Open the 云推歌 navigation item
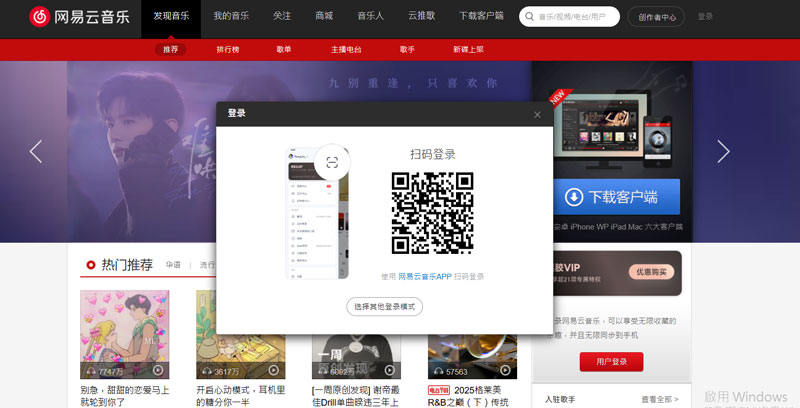Screen dimensions: 800x408 [x=421, y=16]
